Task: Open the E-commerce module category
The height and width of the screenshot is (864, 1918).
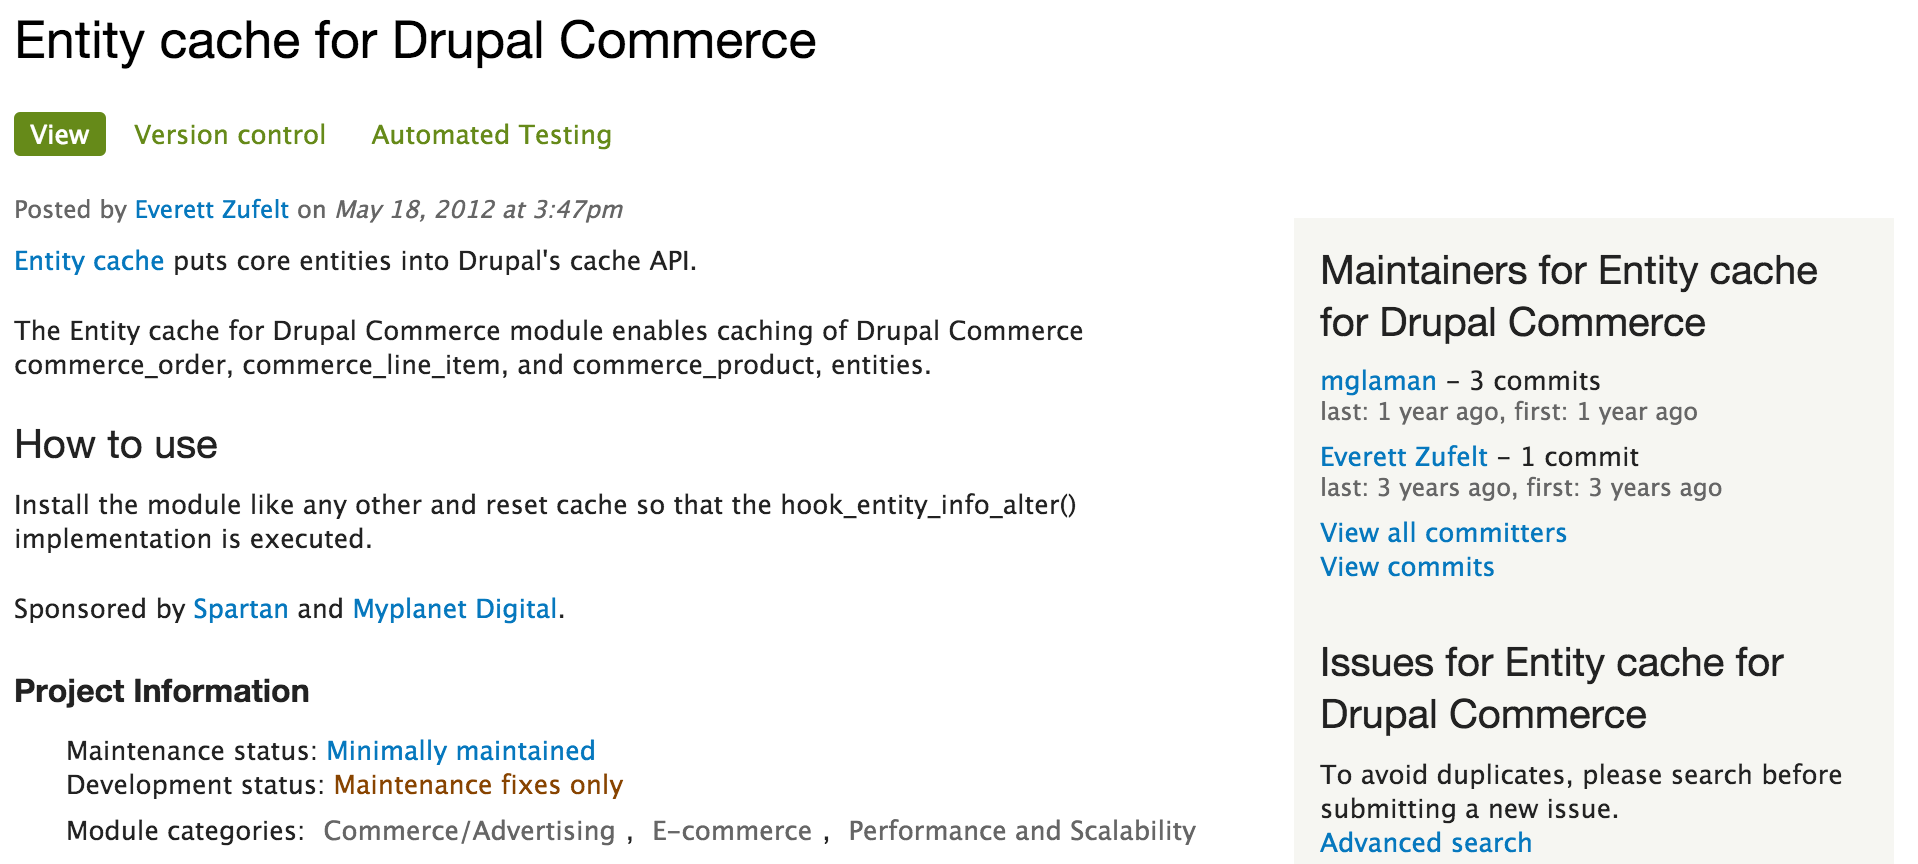Action: (732, 831)
